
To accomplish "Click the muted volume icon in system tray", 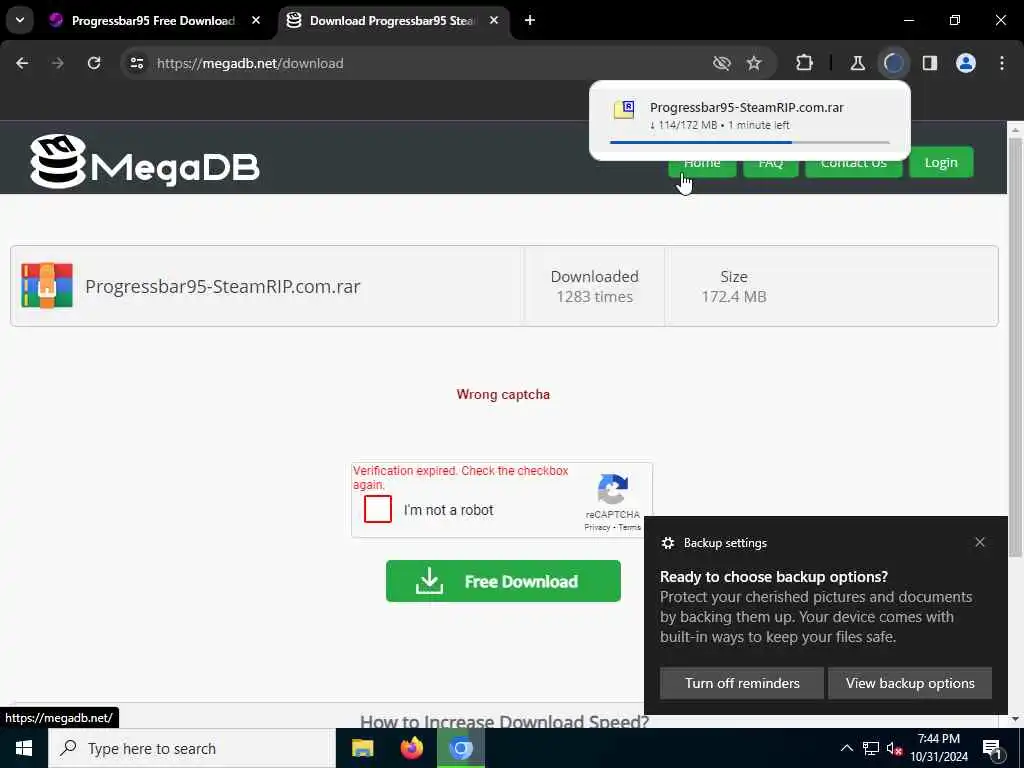I will pyautogui.click(x=895, y=748).
